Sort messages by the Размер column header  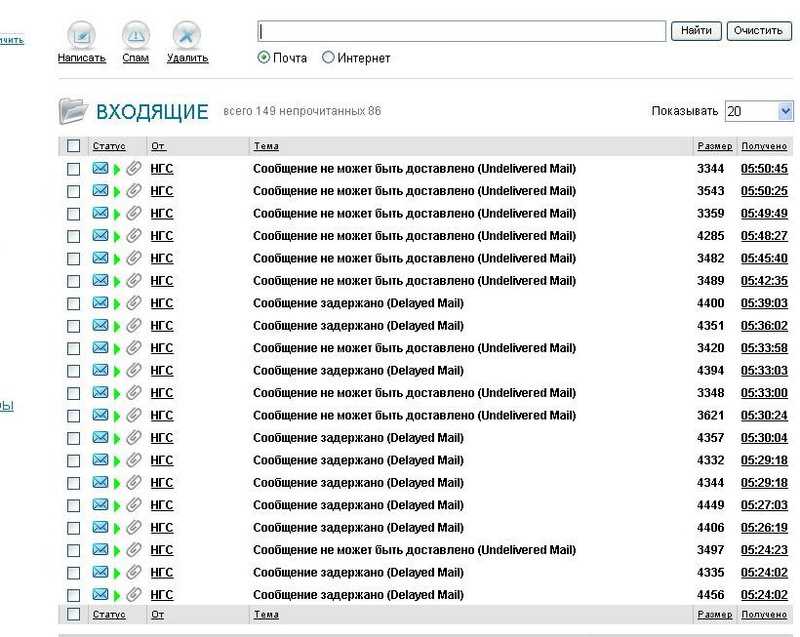tap(714, 146)
